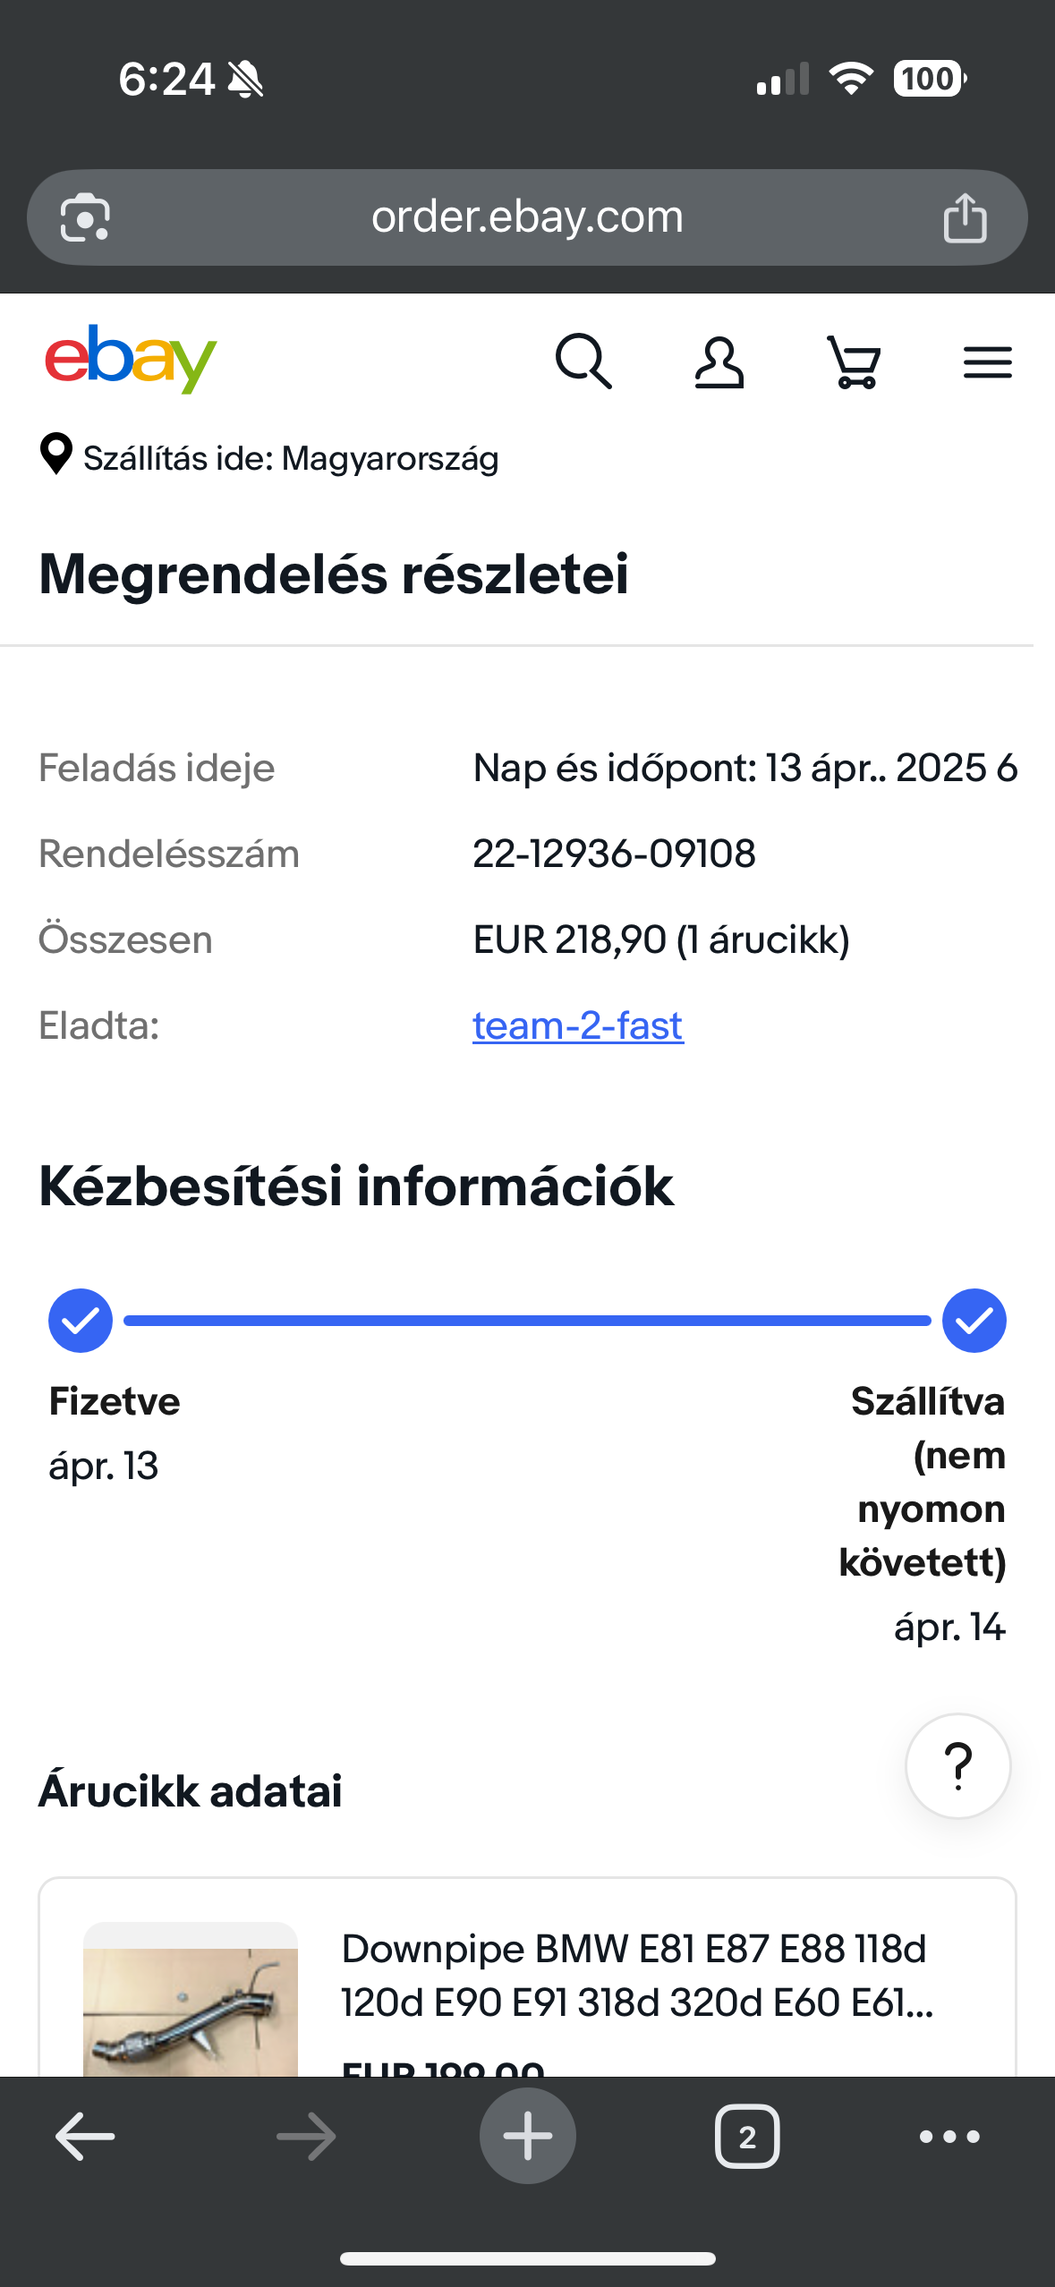
Task: Tap the Szállítva checkmark step
Action: (x=974, y=1320)
